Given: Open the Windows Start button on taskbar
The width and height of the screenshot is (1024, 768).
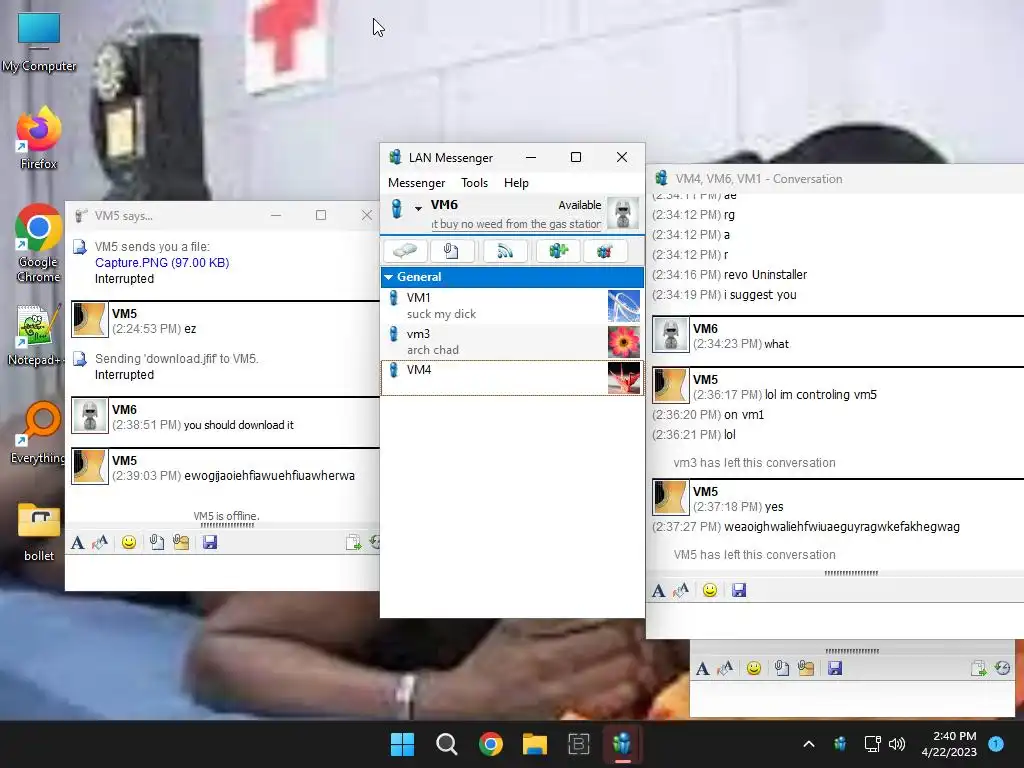Looking at the screenshot, I should coord(402,744).
